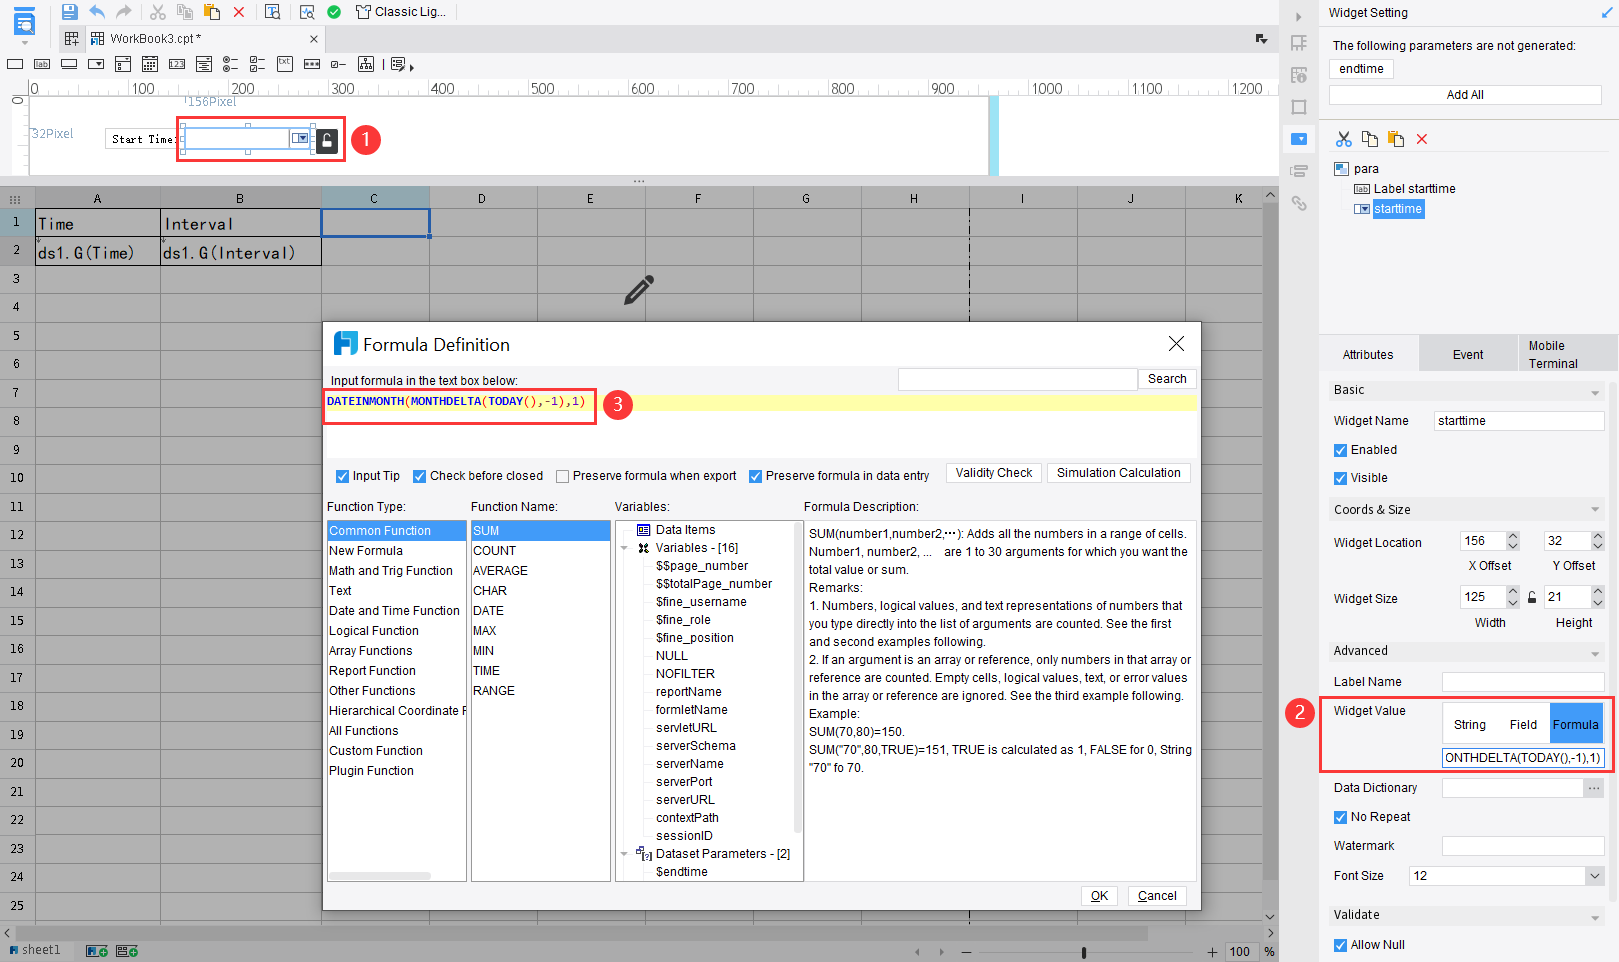Image resolution: width=1619 pixels, height=962 pixels.
Task: Click the Add All button
Action: pos(1464,94)
